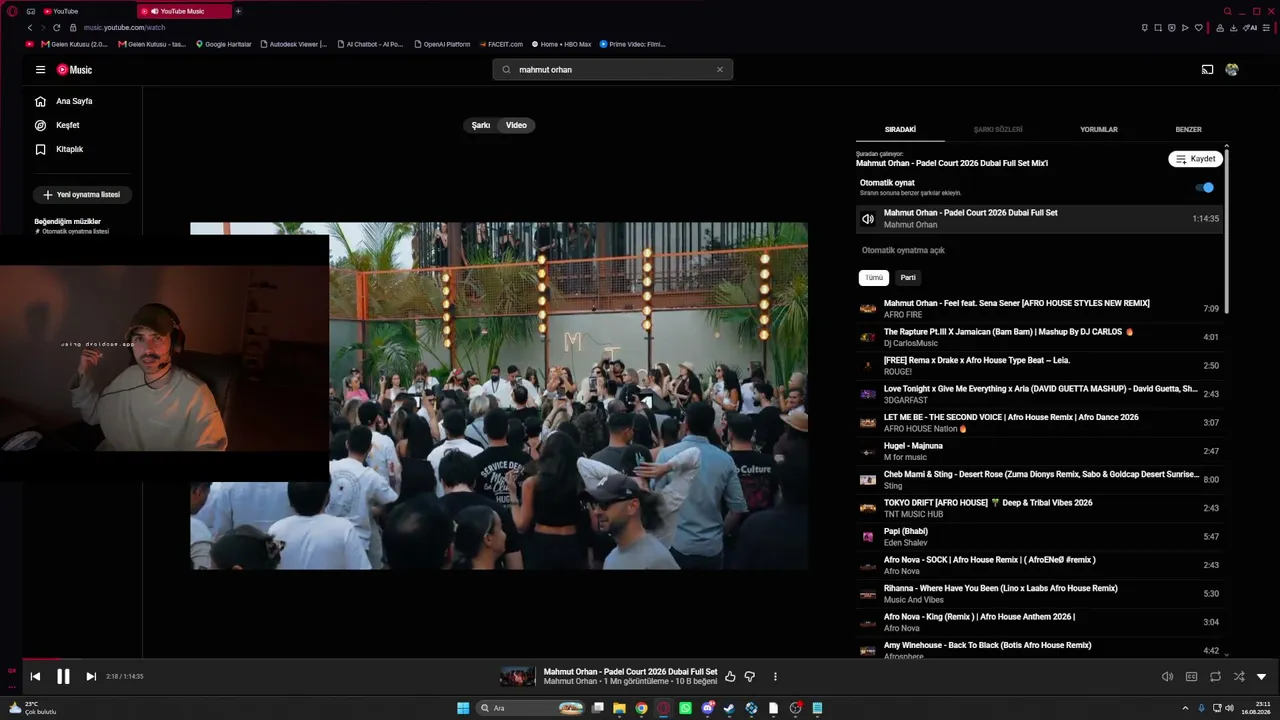
Task: Switch to the YouTube browser tab
Action: tap(87, 11)
